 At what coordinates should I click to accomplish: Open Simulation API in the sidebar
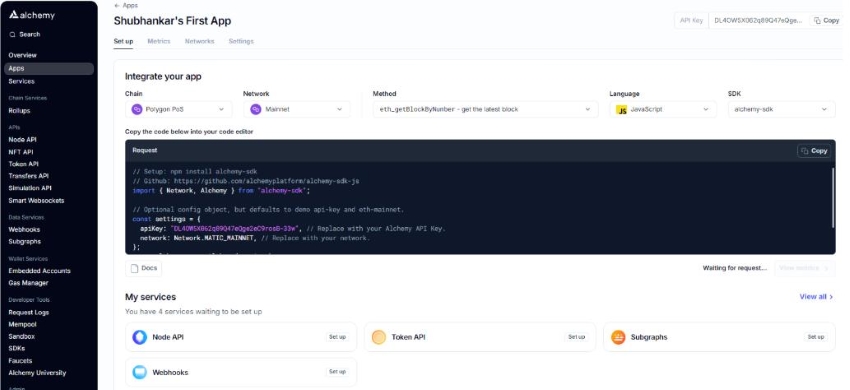click(30, 188)
